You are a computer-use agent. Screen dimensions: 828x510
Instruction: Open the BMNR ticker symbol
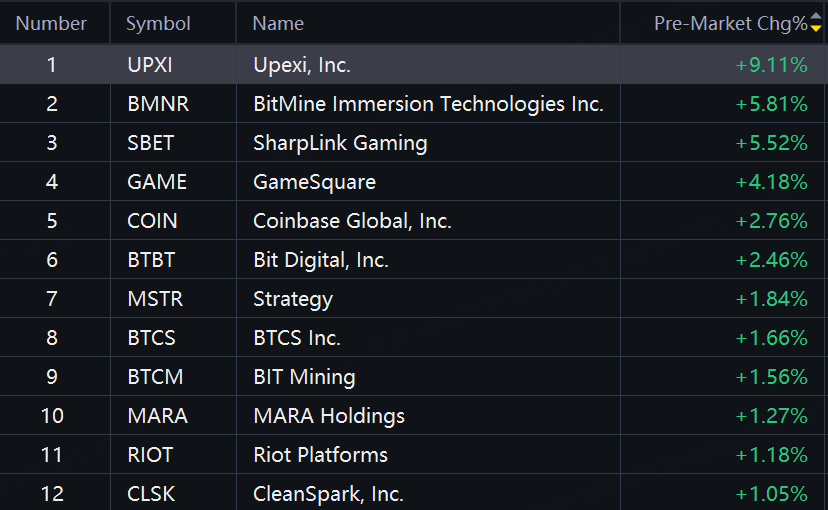click(x=158, y=104)
